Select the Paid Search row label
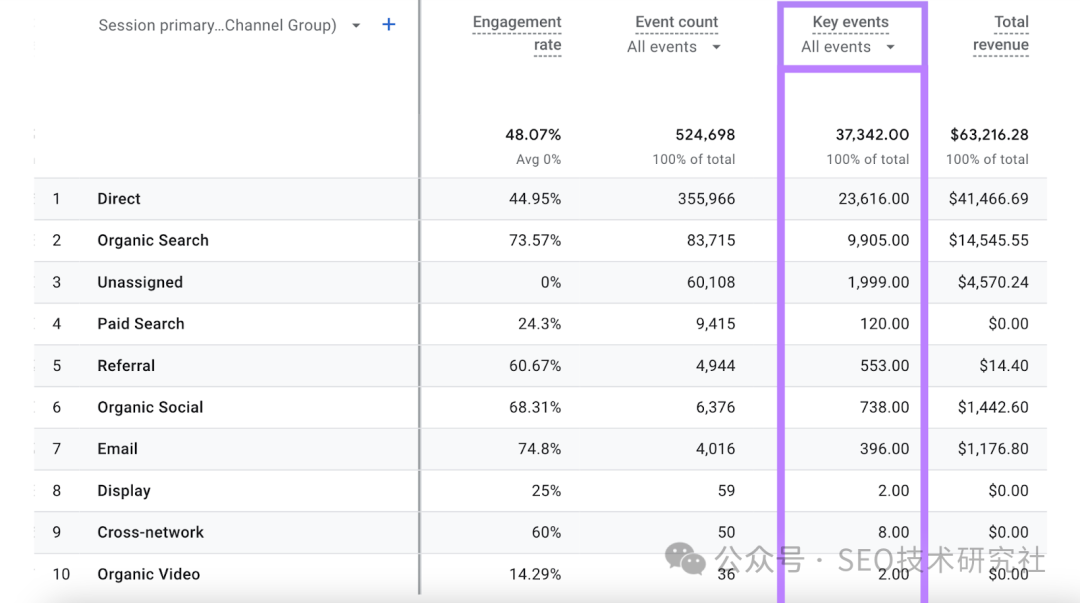The width and height of the screenshot is (1080, 603). [141, 324]
